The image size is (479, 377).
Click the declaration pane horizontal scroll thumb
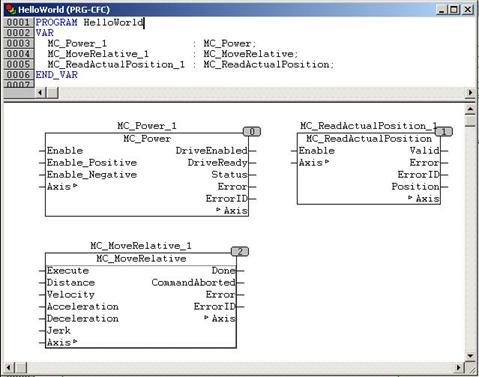click(52, 92)
